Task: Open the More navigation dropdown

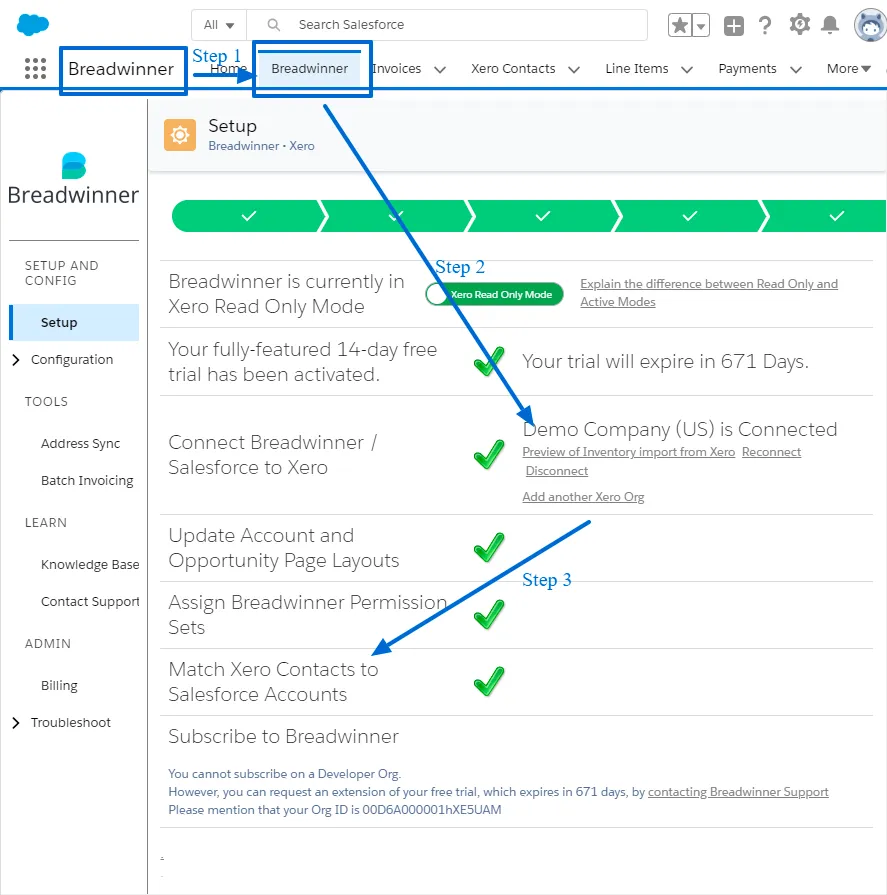Action: 849,68
